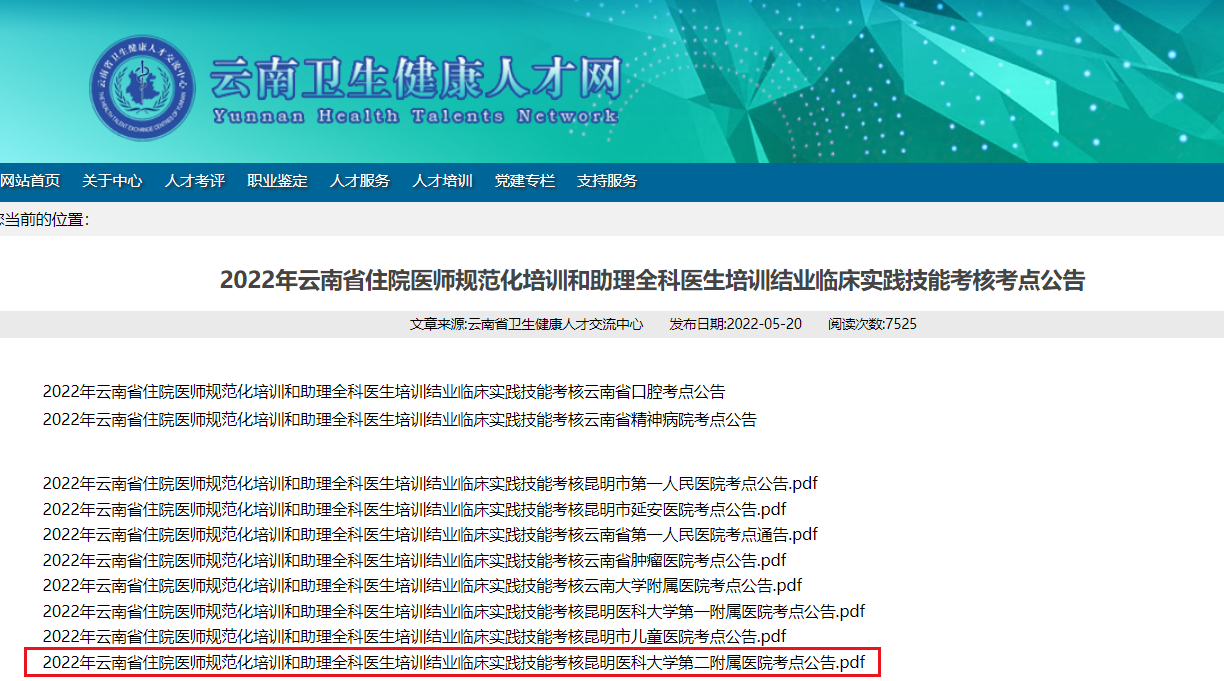Screen dimensions: 1224x681
Task: Open the 党建专栏 navigation item
Action: 525,181
